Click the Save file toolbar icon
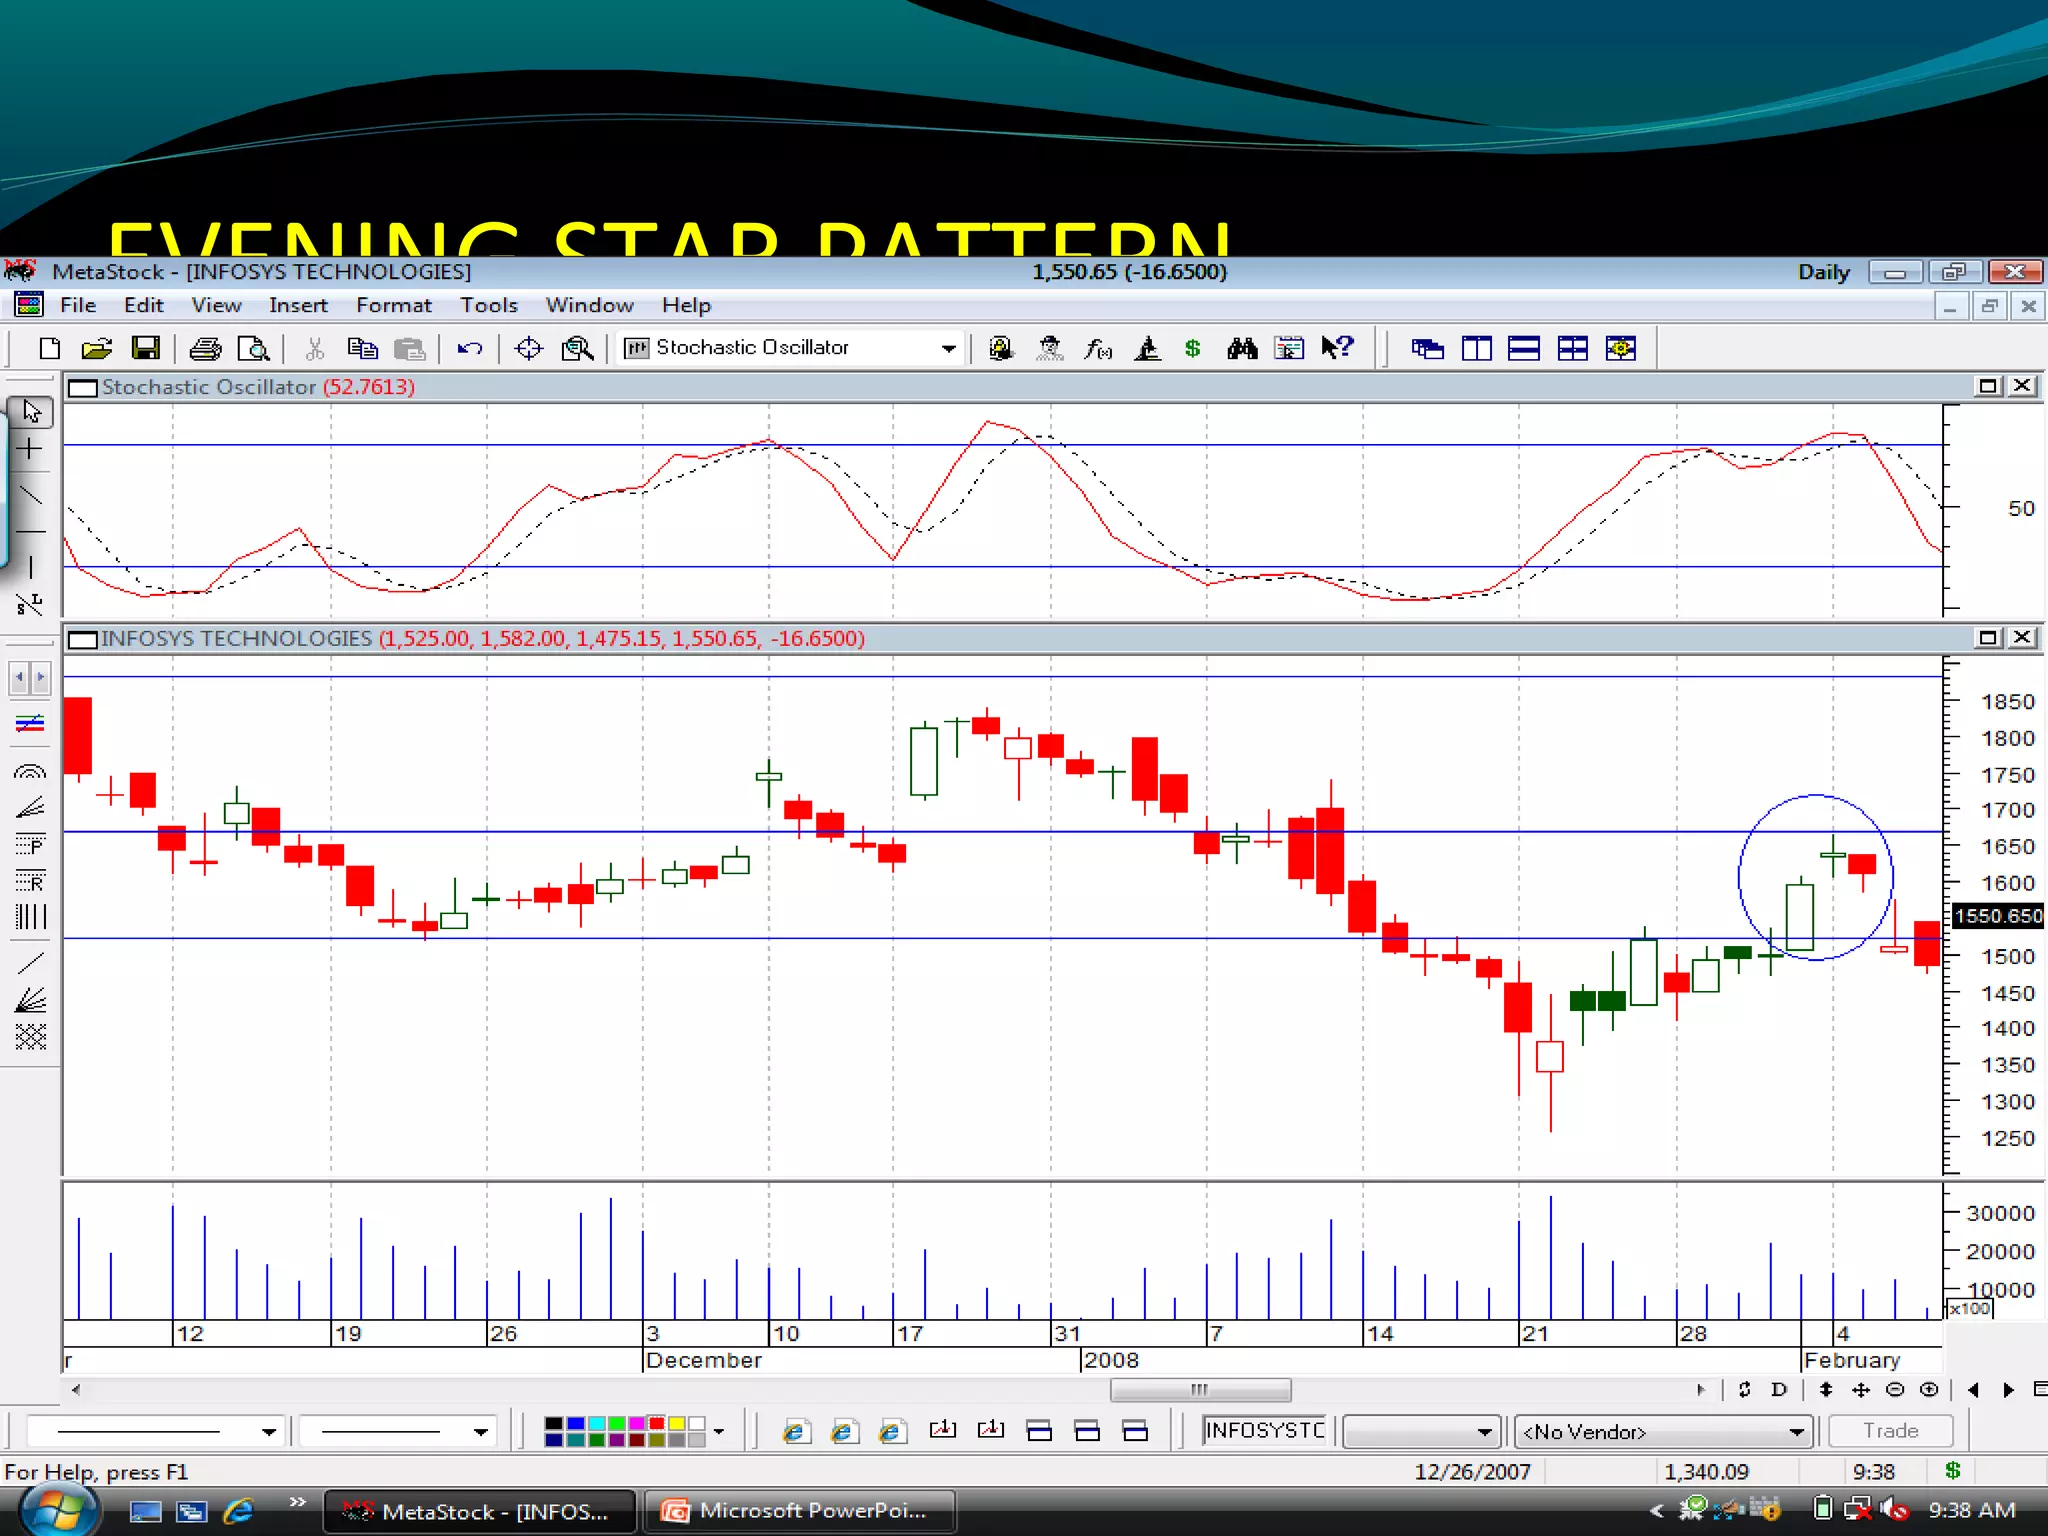 click(x=146, y=348)
